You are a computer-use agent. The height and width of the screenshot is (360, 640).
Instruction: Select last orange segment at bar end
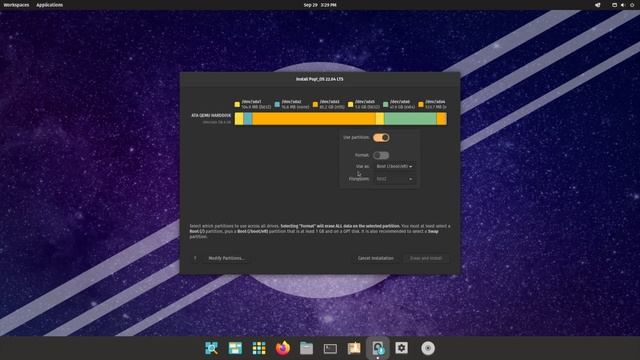(x=442, y=119)
